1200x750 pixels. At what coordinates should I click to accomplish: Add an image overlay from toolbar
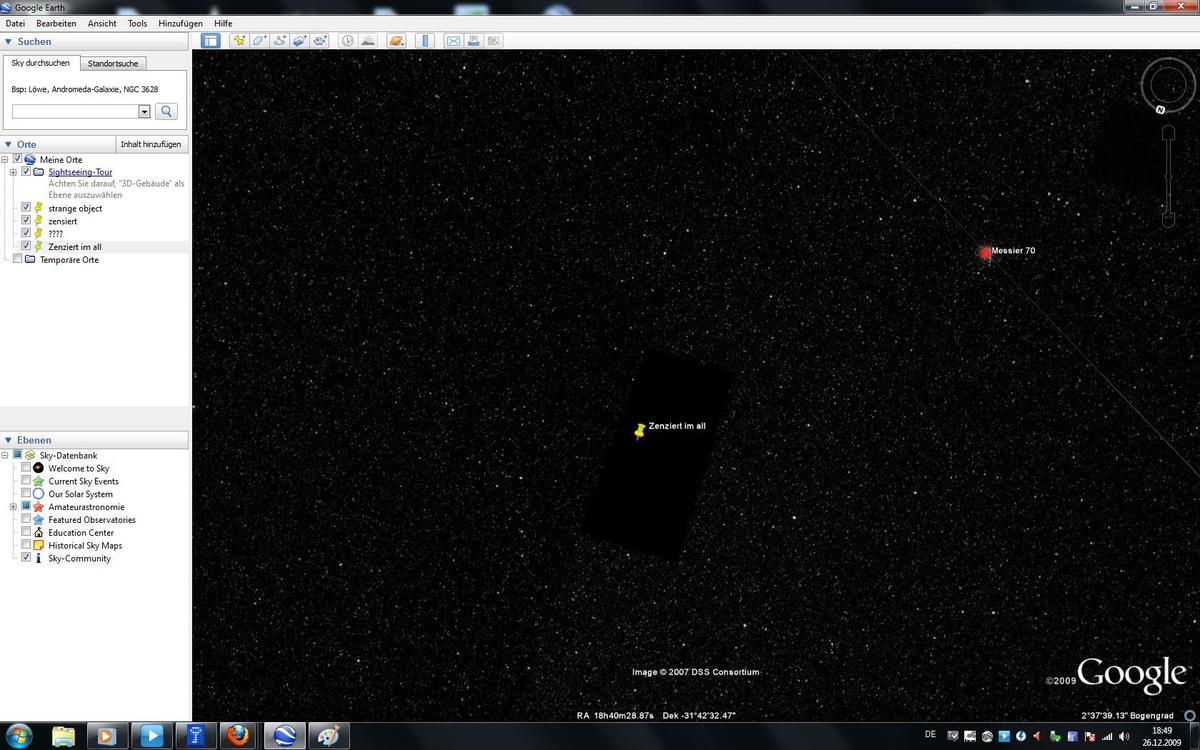pos(299,41)
